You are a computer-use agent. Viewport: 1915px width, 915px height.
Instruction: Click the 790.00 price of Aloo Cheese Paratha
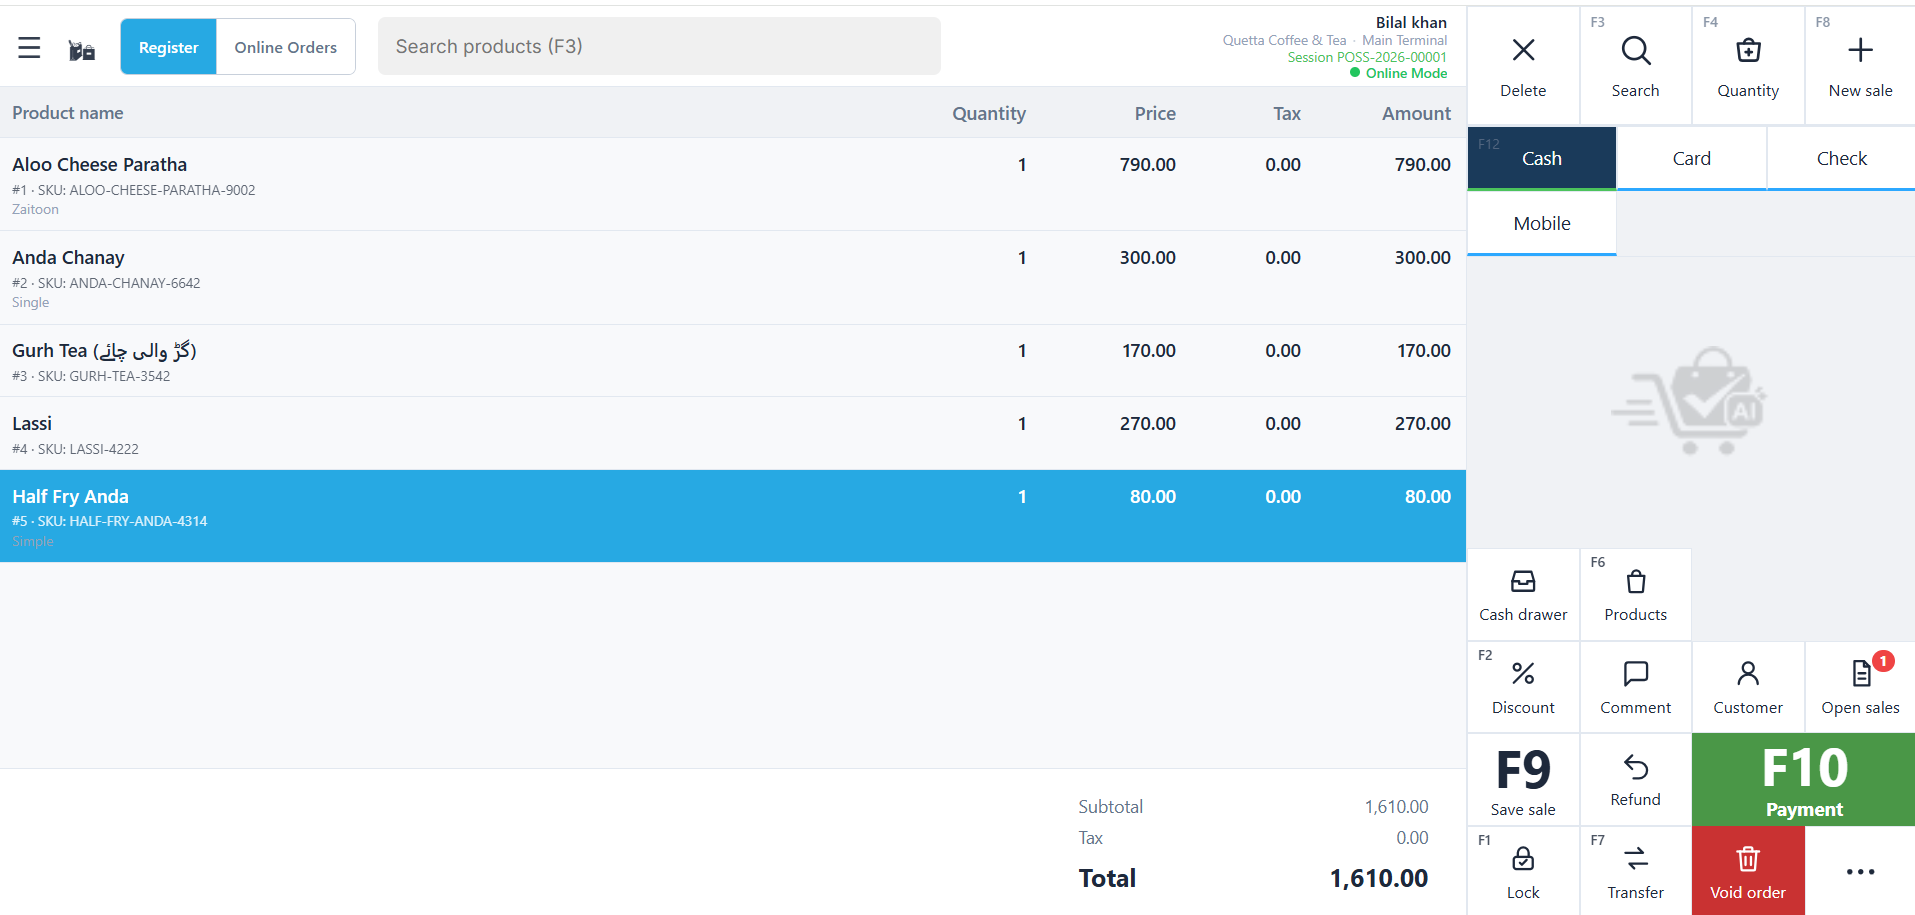1147,164
